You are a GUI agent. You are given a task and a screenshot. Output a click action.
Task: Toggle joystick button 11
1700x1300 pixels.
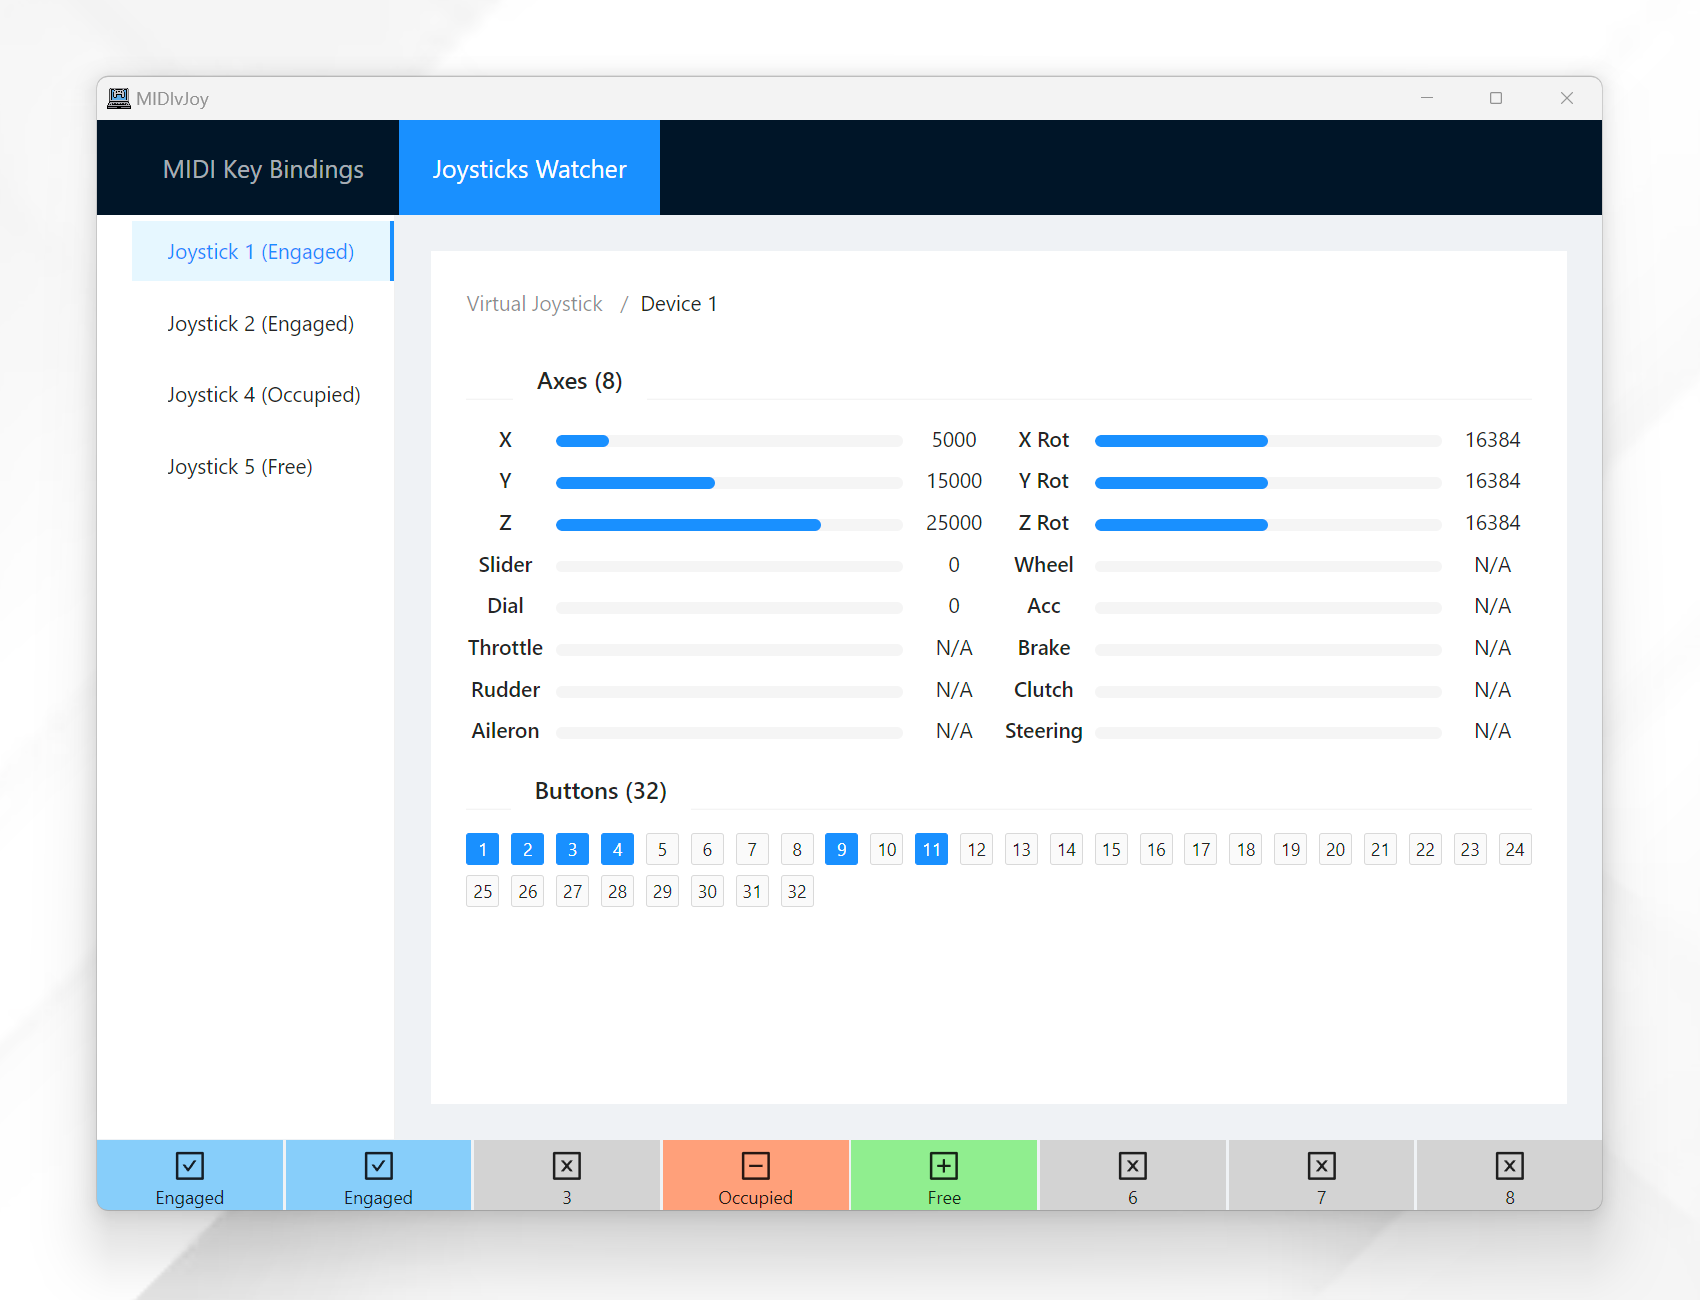(x=932, y=849)
